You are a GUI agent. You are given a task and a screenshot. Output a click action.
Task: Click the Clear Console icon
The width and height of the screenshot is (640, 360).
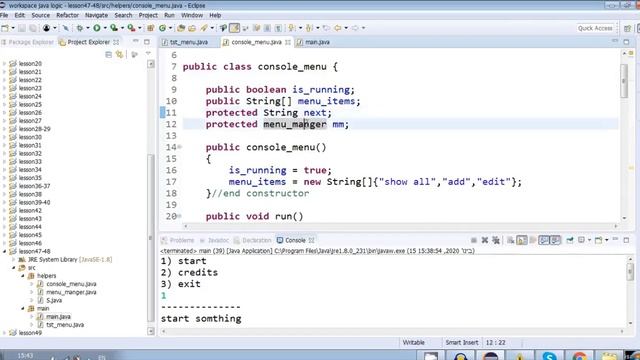[x=510, y=240]
